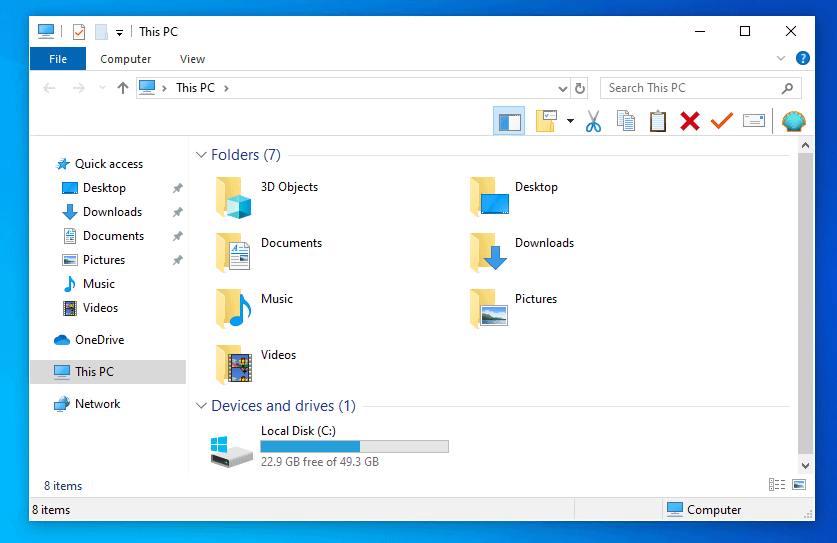This screenshot has width=837, height=543.
Task: Select Network in the navigation pane
Action: pos(97,404)
